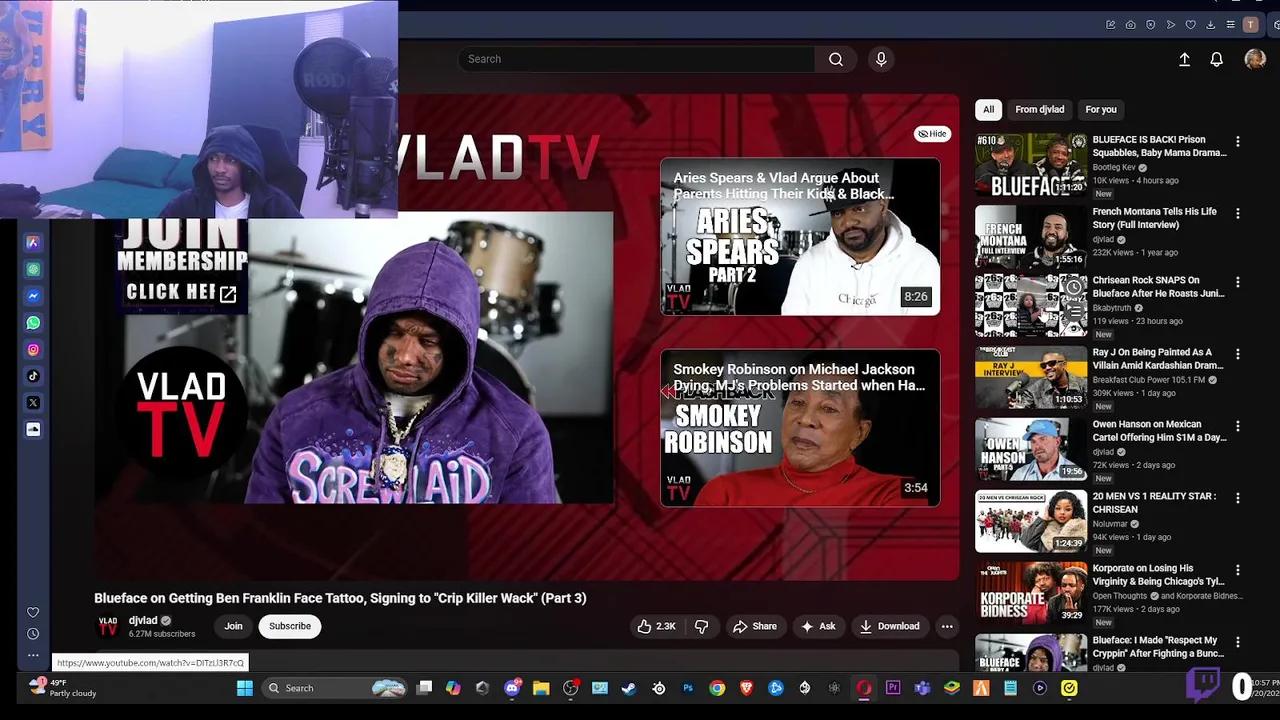Open Opera downloads icon in toolbar
Image resolution: width=1280 pixels, height=720 pixels.
coord(1210,25)
